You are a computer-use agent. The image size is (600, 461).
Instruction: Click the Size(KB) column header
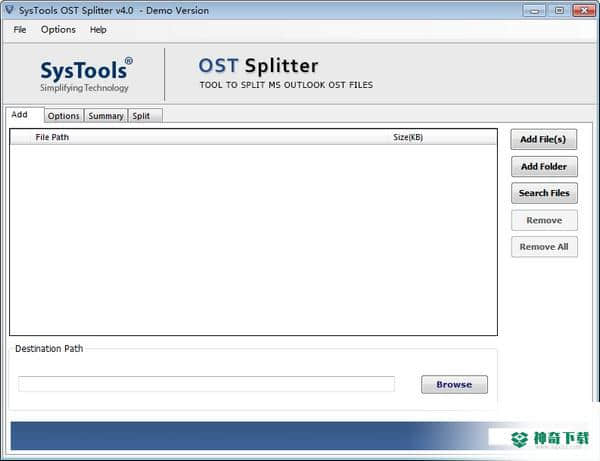pyautogui.click(x=408, y=137)
